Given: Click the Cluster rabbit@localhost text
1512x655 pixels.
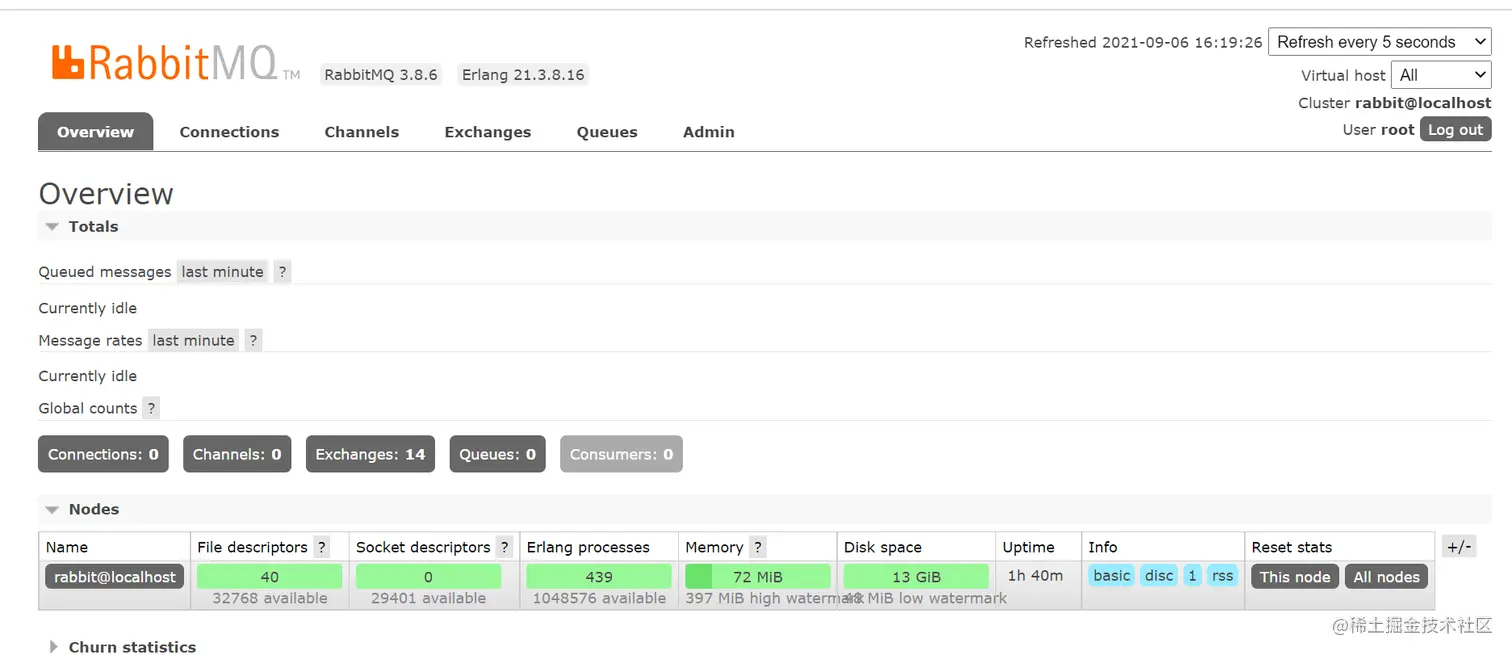Looking at the screenshot, I should [x=1395, y=103].
